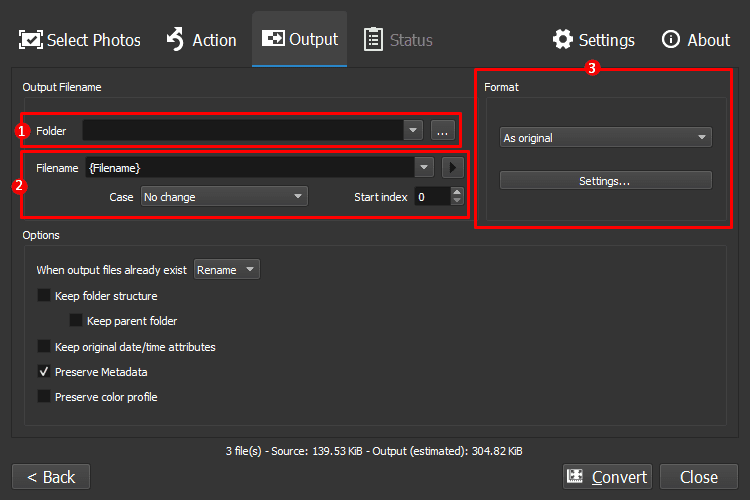Click the About info circle icon
Image resolution: width=750 pixels, height=500 pixels.
(x=671, y=39)
